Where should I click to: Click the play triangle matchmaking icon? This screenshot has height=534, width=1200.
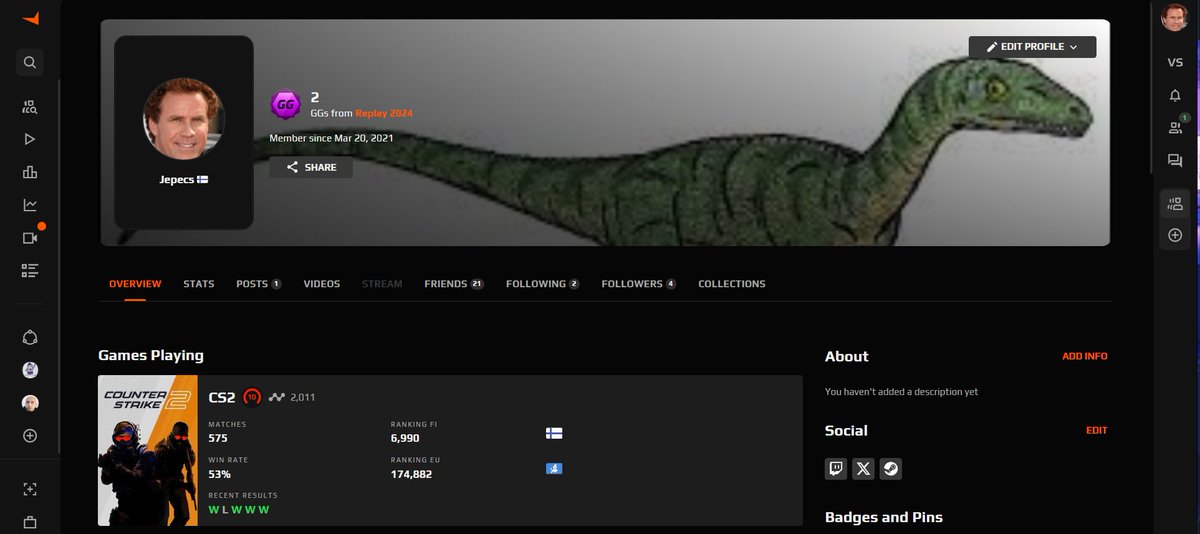point(30,139)
